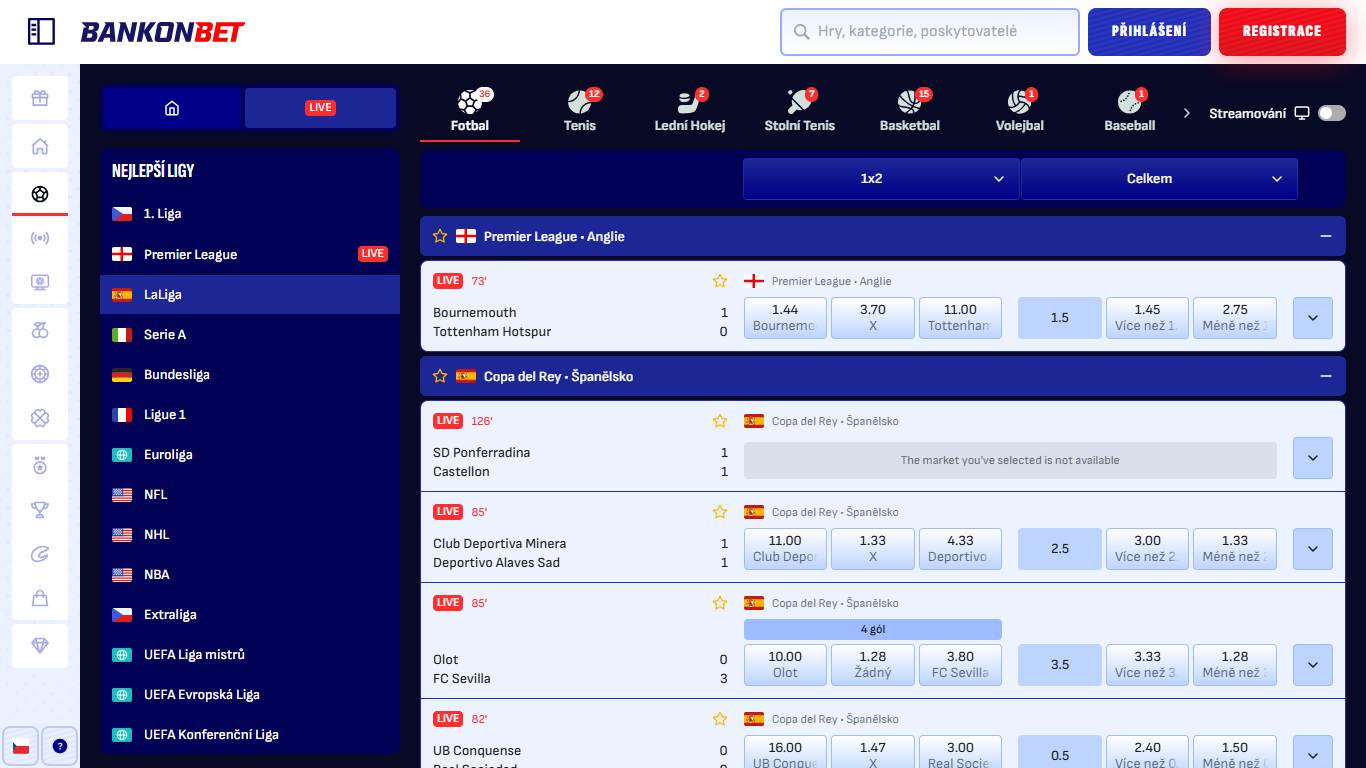Open LaLiga in best leagues

point(250,294)
